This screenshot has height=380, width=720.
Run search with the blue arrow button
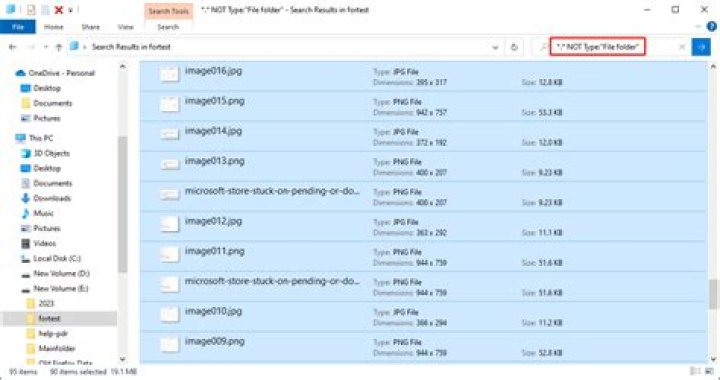pos(701,47)
